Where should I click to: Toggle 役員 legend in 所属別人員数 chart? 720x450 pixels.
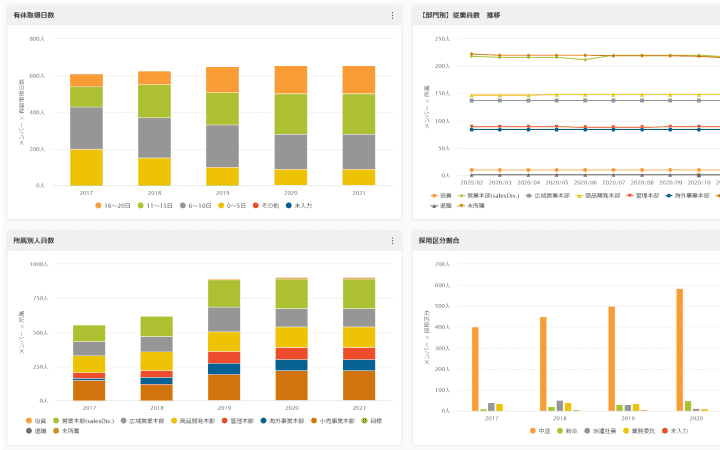point(36,421)
